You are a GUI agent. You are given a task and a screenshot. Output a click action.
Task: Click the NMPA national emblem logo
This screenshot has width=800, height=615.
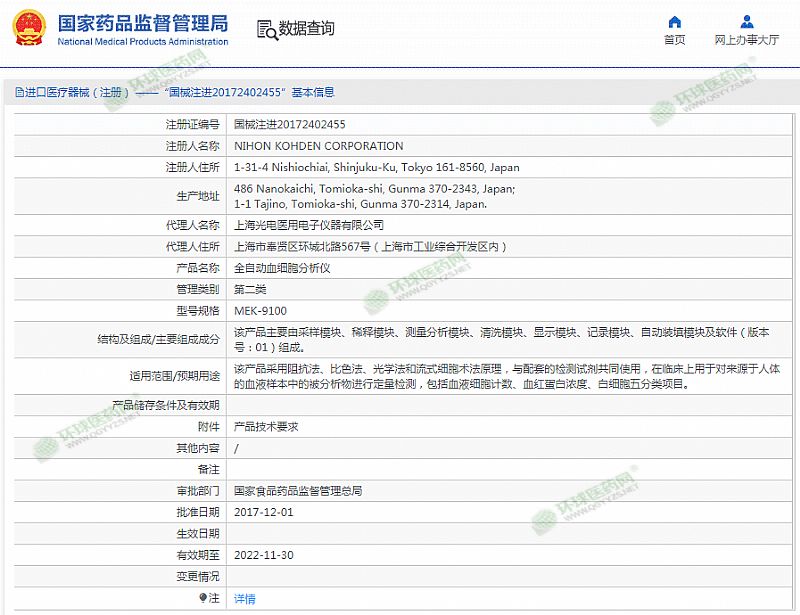click(29, 30)
